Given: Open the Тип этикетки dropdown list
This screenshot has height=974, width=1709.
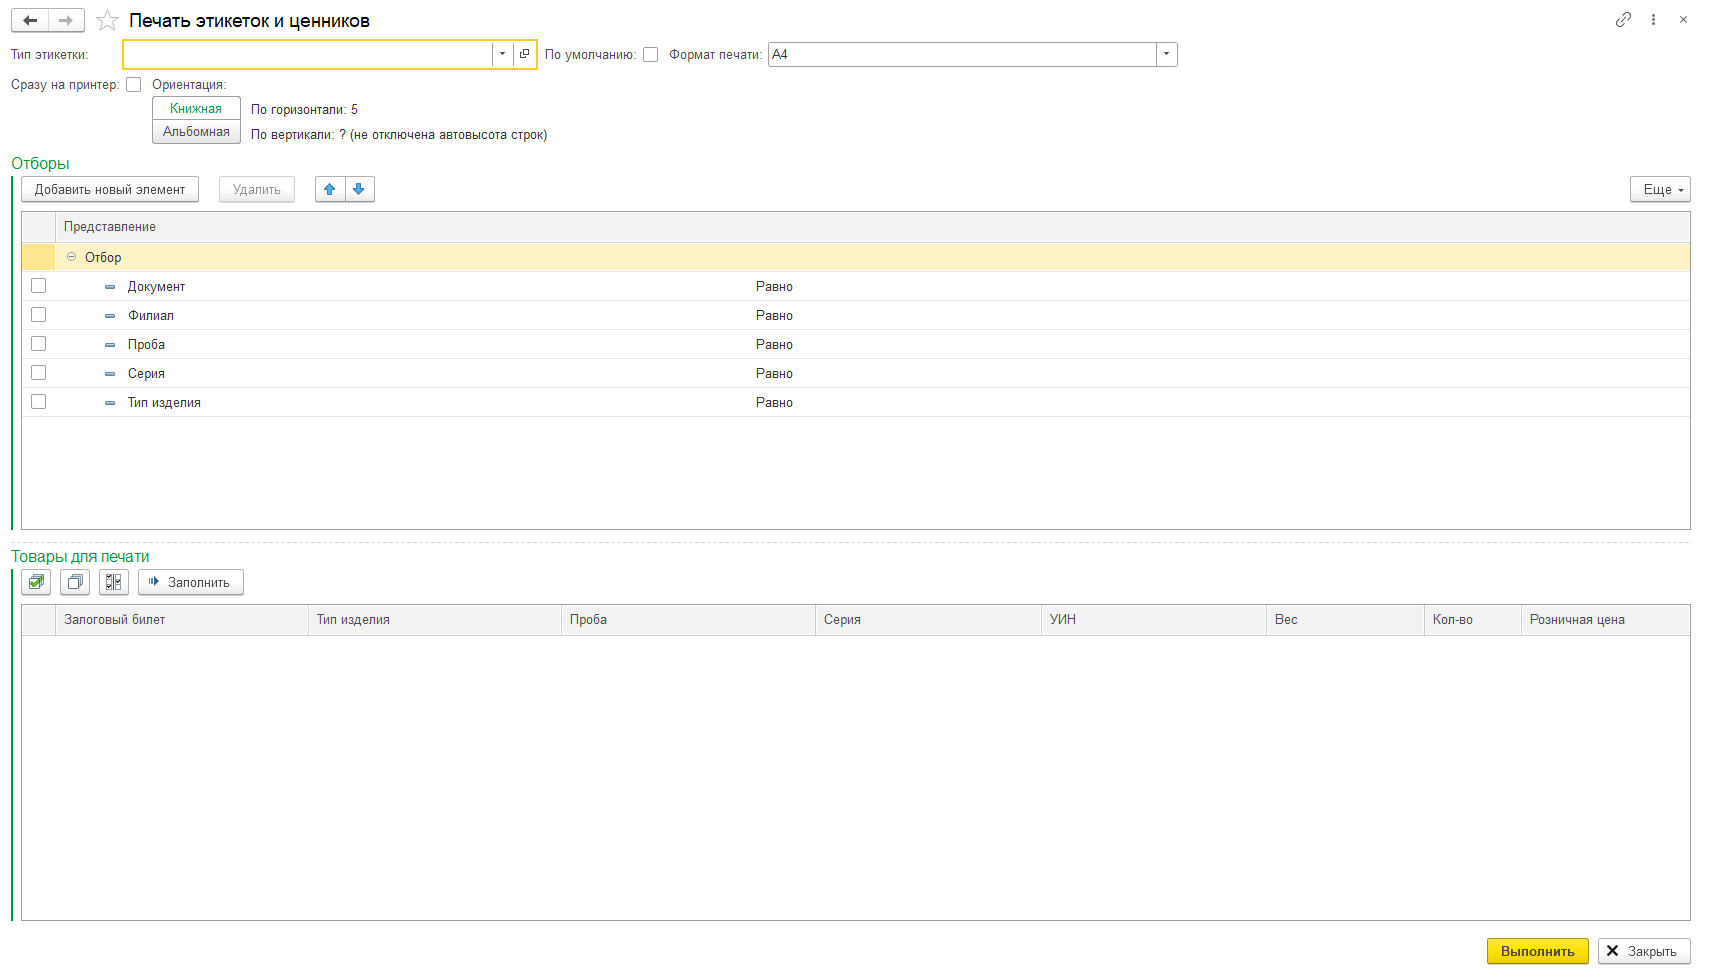Looking at the screenshot, I should pos(502,54).
